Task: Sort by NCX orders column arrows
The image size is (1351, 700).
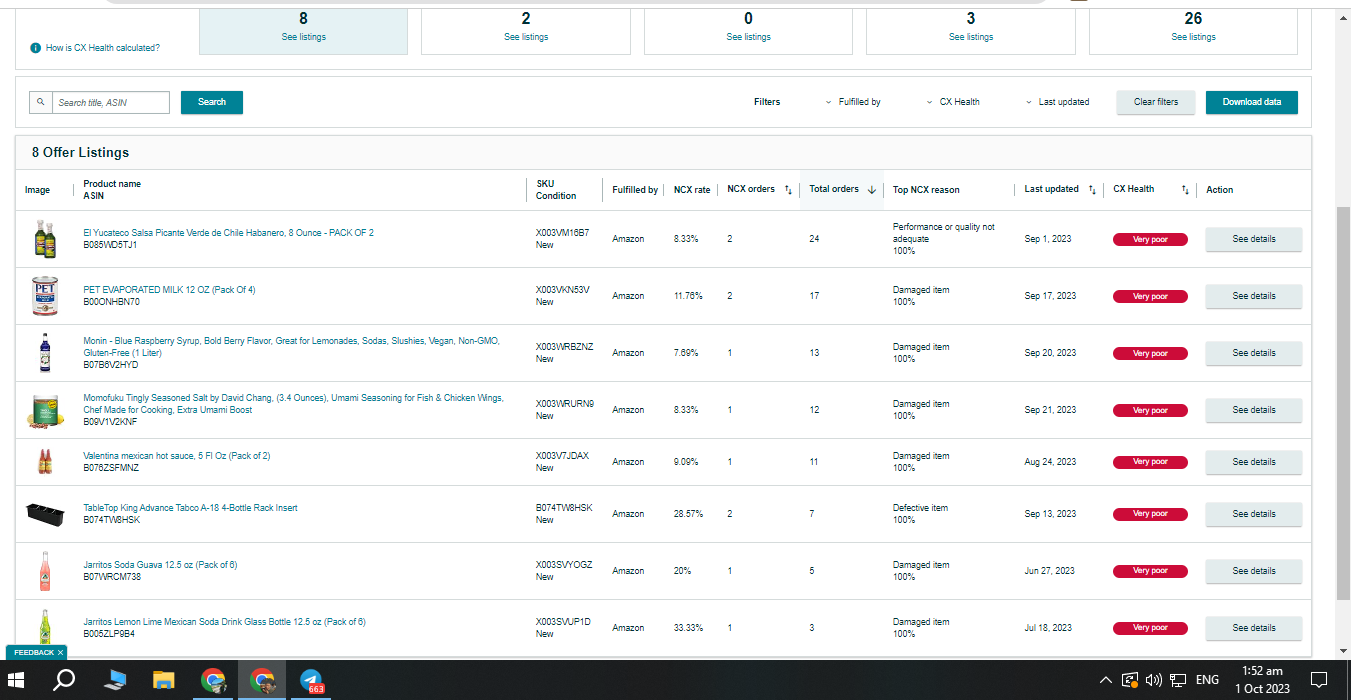Action: pyautogui.click(x=788, y=189)
